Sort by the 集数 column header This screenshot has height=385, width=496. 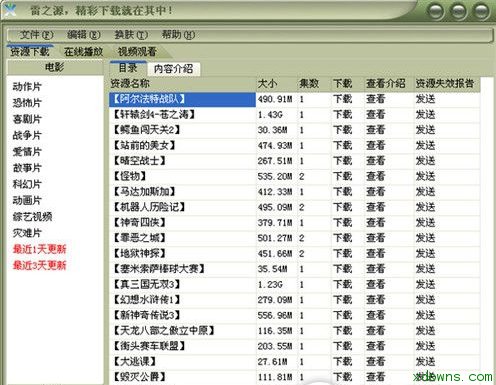(314, 83)
